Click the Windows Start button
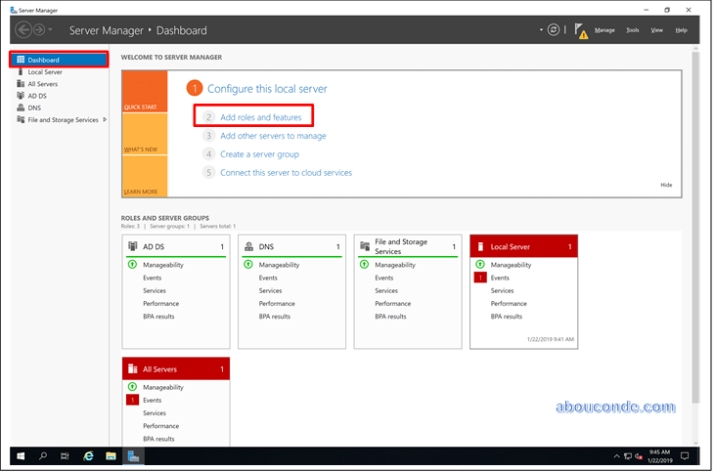714x472 pixels. (20, 456)
